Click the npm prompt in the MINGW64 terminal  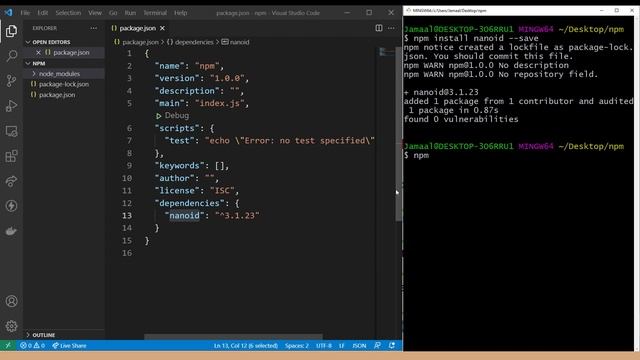pos(421,156)
